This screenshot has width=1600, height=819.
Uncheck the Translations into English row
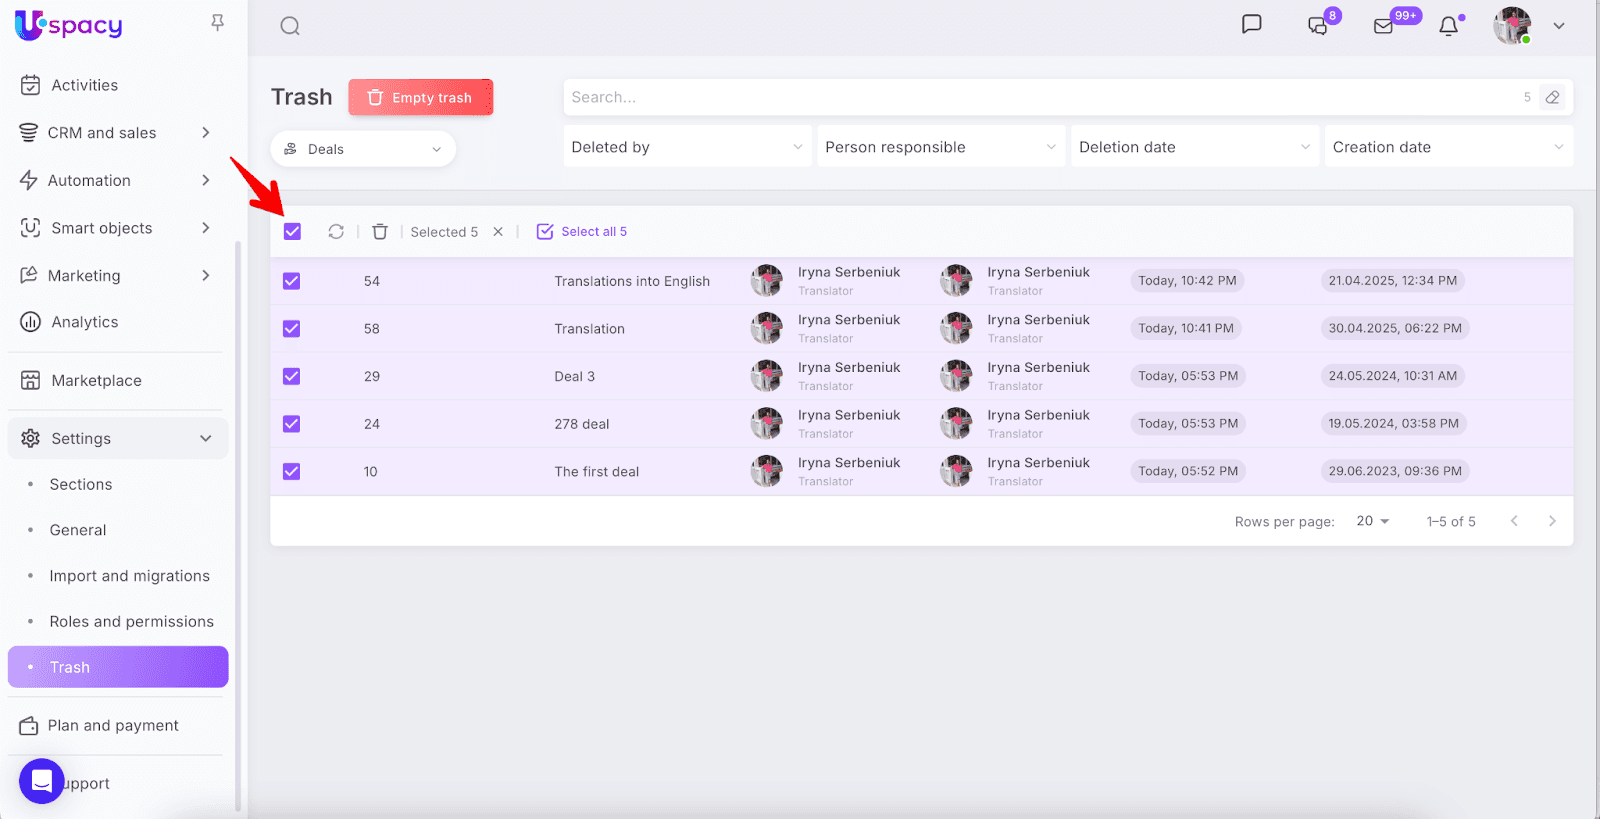point(292,281)
